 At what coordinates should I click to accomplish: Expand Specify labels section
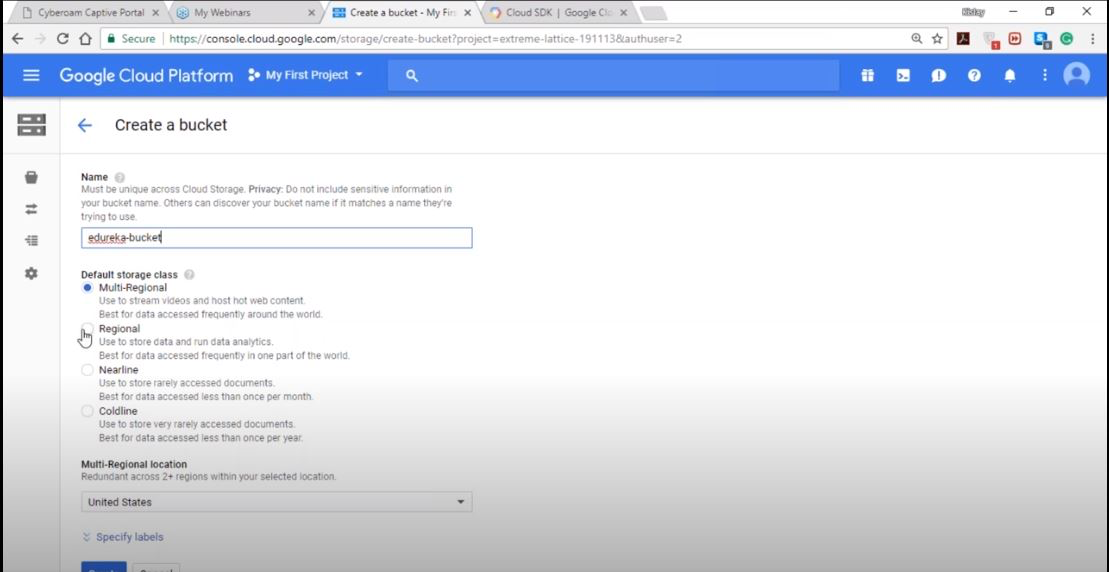coord(123,537)
